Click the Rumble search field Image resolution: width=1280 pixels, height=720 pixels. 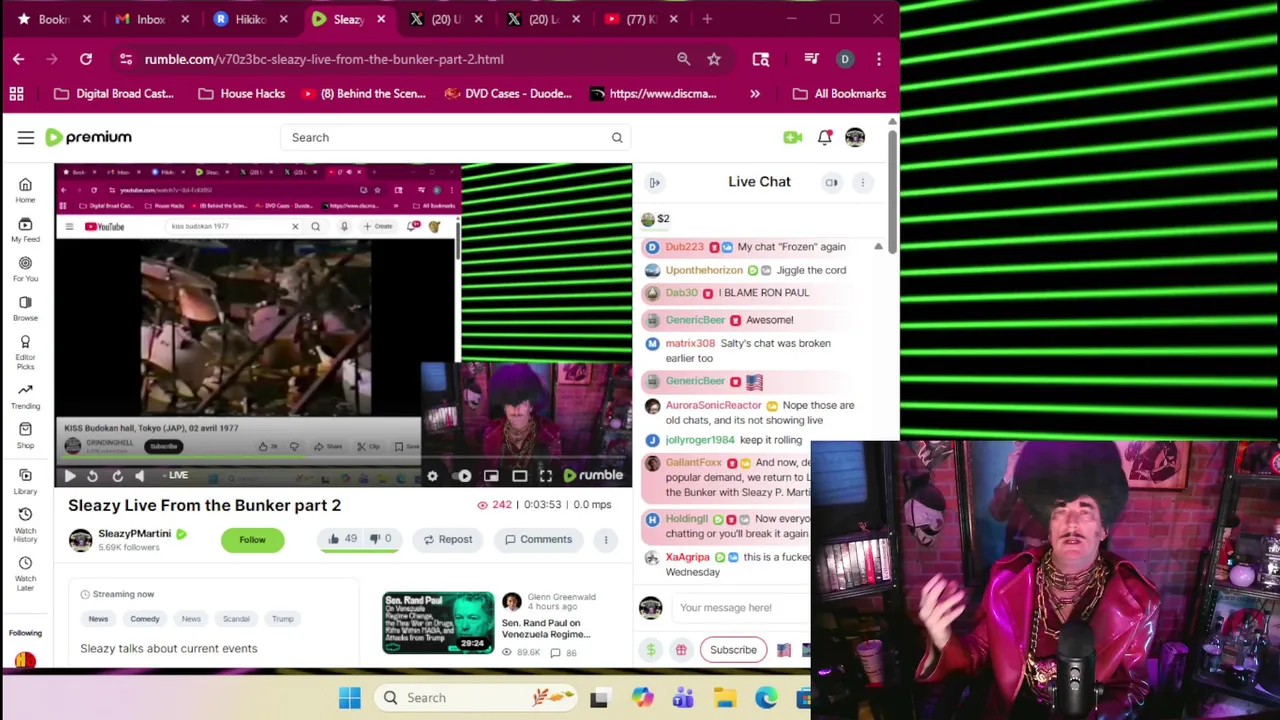pyautogui.click(x=457, y=137)
